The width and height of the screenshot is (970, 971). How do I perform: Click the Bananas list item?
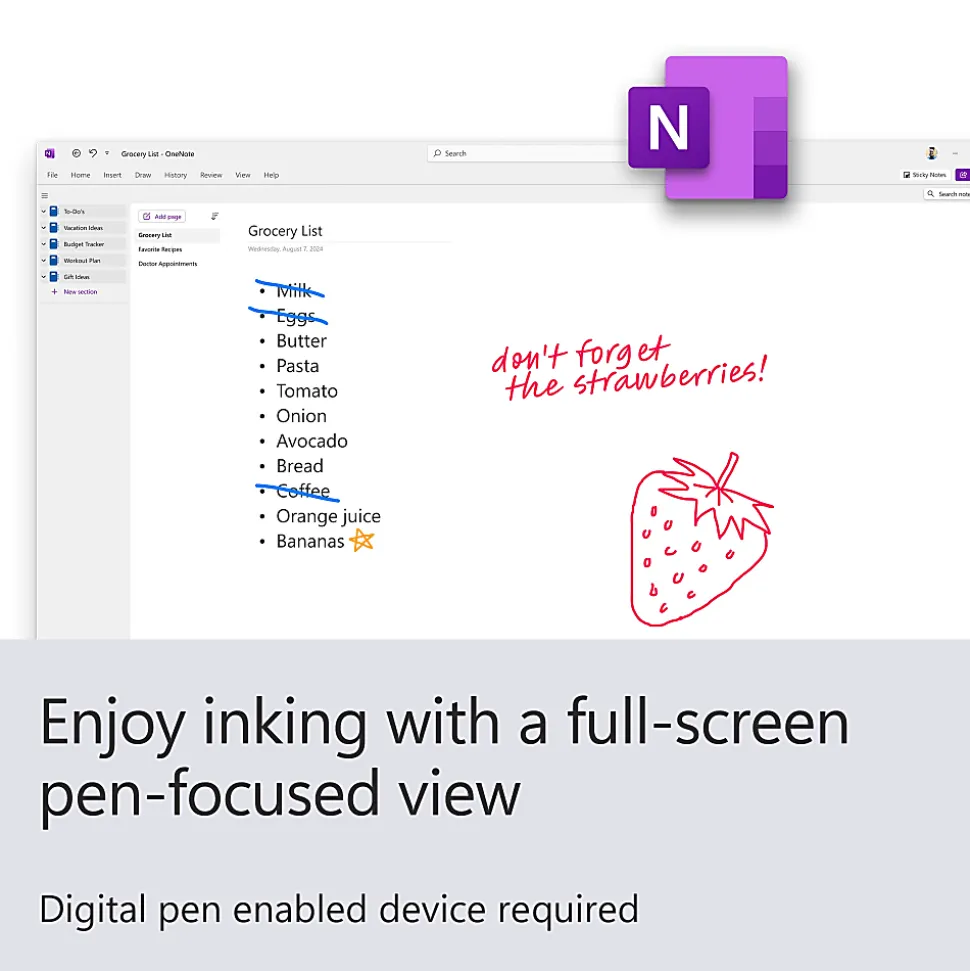click(x=310, y=541)
